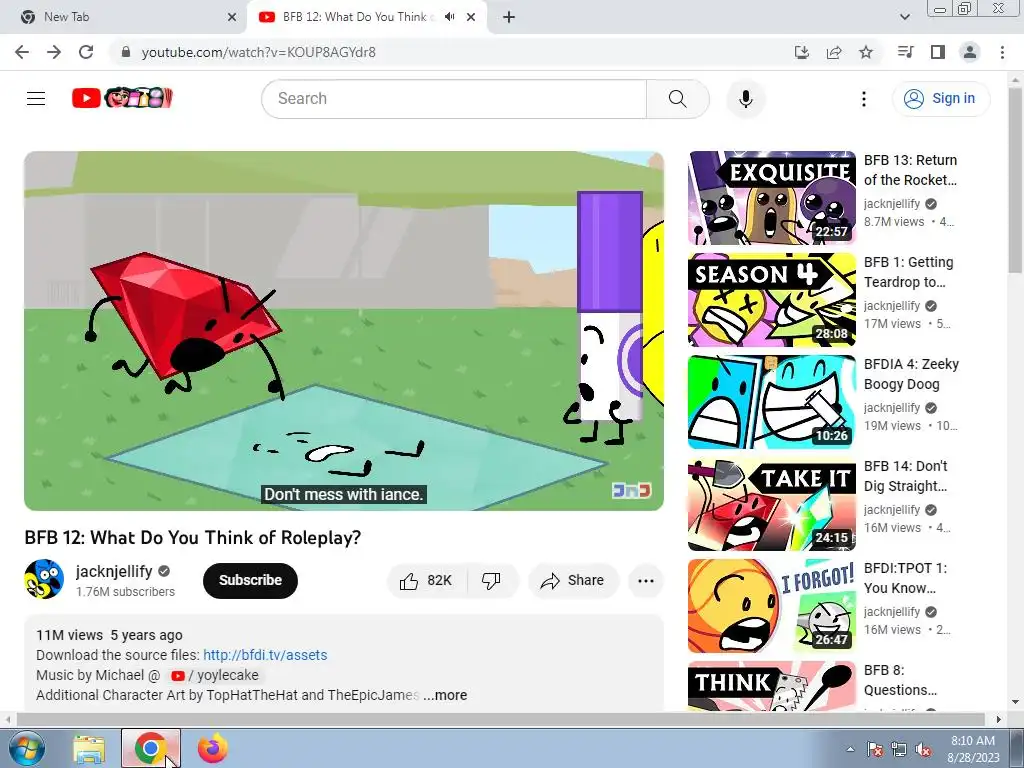
Task: Open BFDI:TPOT 1 You Know thumbnail
Action: [772, 606]
